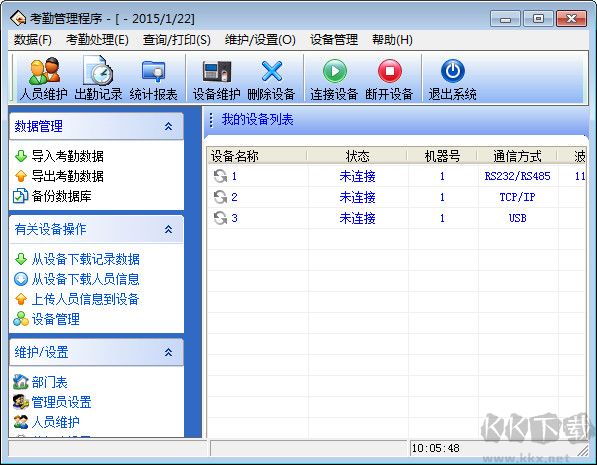Image resolution: width=597 pixels, height=465 pixels.
Task: Select the TCP/IP cell
Action: tap(517, 197)
